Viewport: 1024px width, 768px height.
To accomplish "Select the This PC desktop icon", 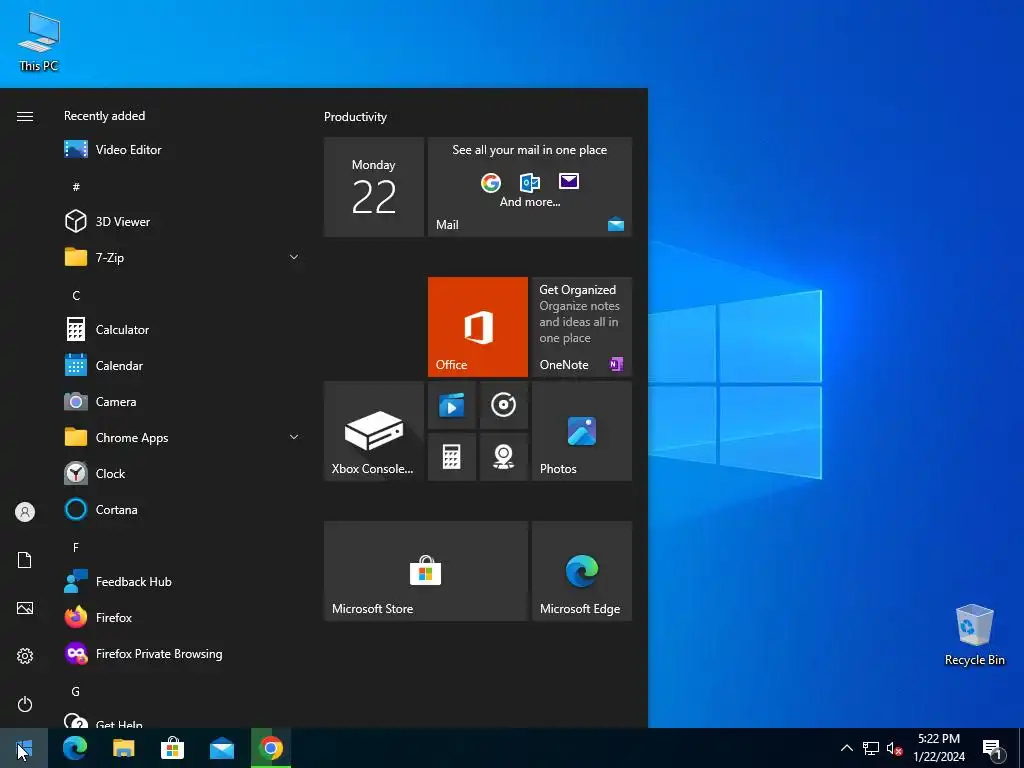I will click(39, 42).
